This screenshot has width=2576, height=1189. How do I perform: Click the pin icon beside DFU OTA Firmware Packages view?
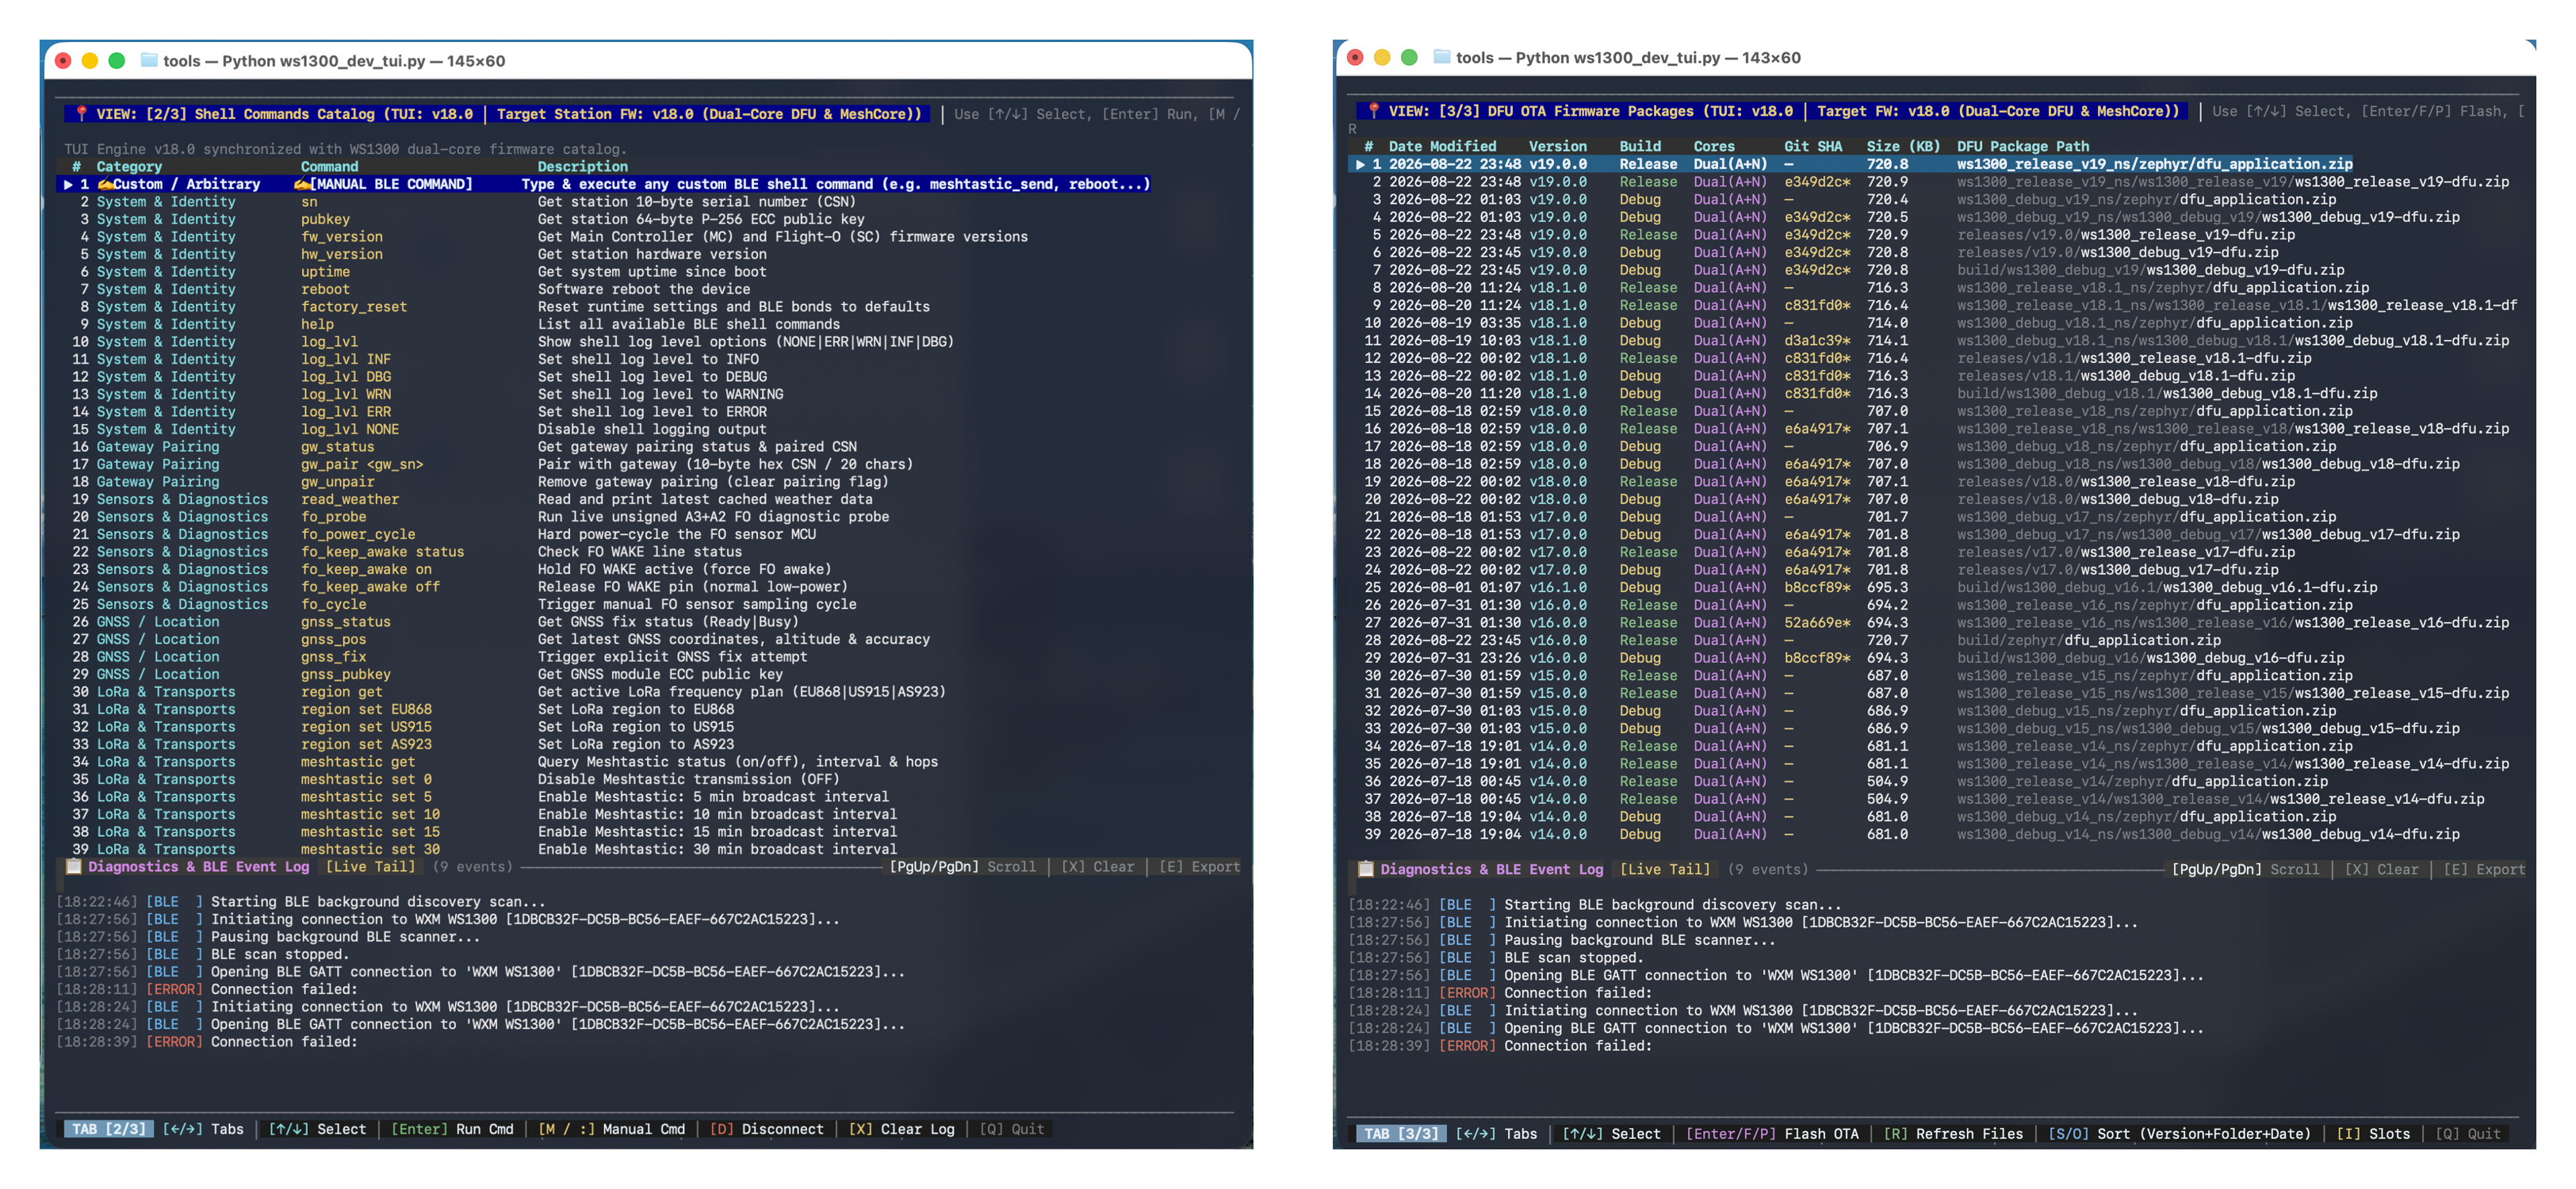[1373, 111]
